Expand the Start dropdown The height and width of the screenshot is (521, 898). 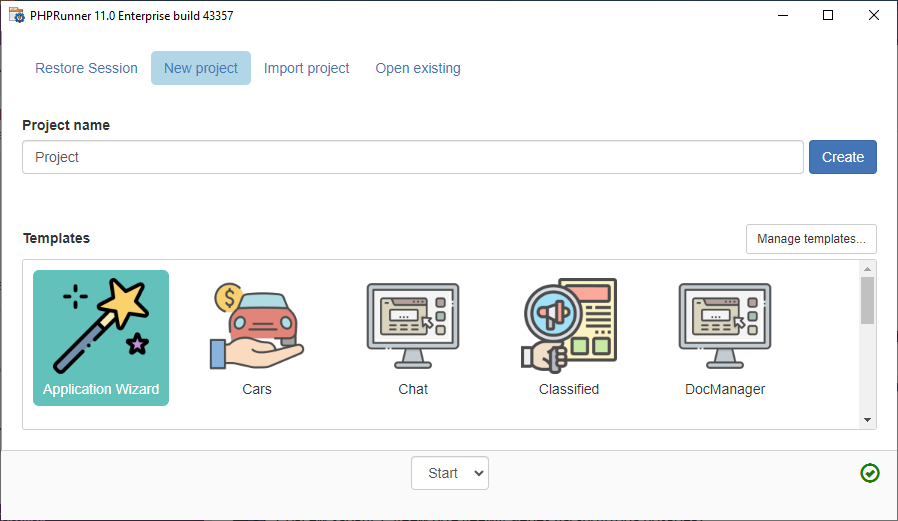[450, 473]
